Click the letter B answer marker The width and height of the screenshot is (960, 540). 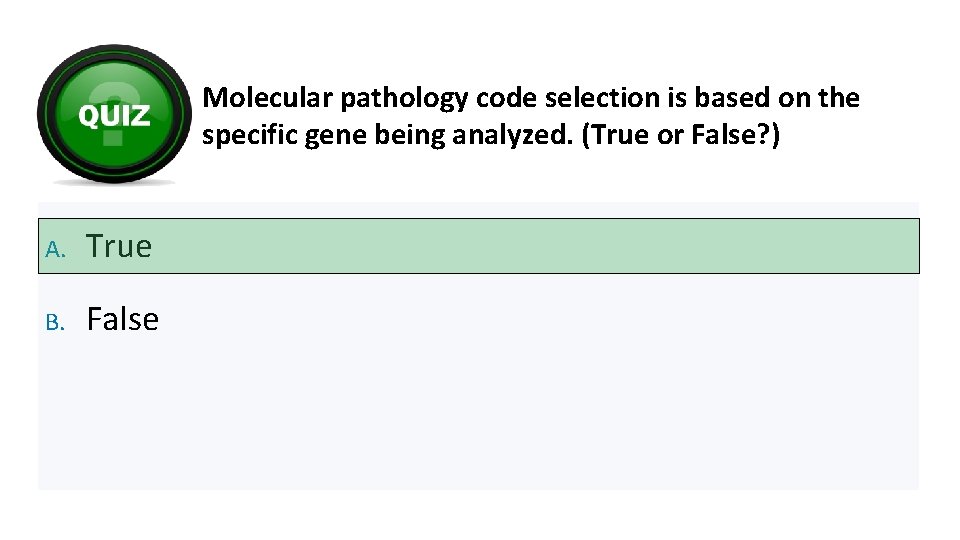point(55,322)
